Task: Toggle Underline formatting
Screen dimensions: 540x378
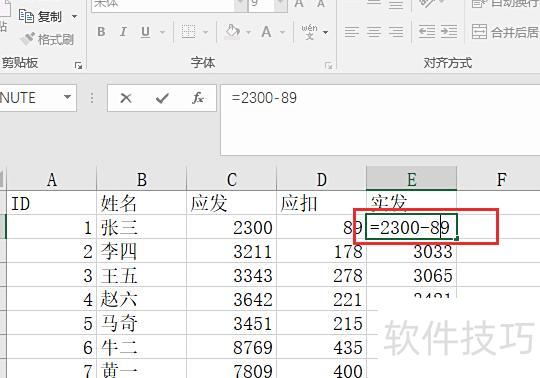Action: pyautogui.click(x=146, y=32)
